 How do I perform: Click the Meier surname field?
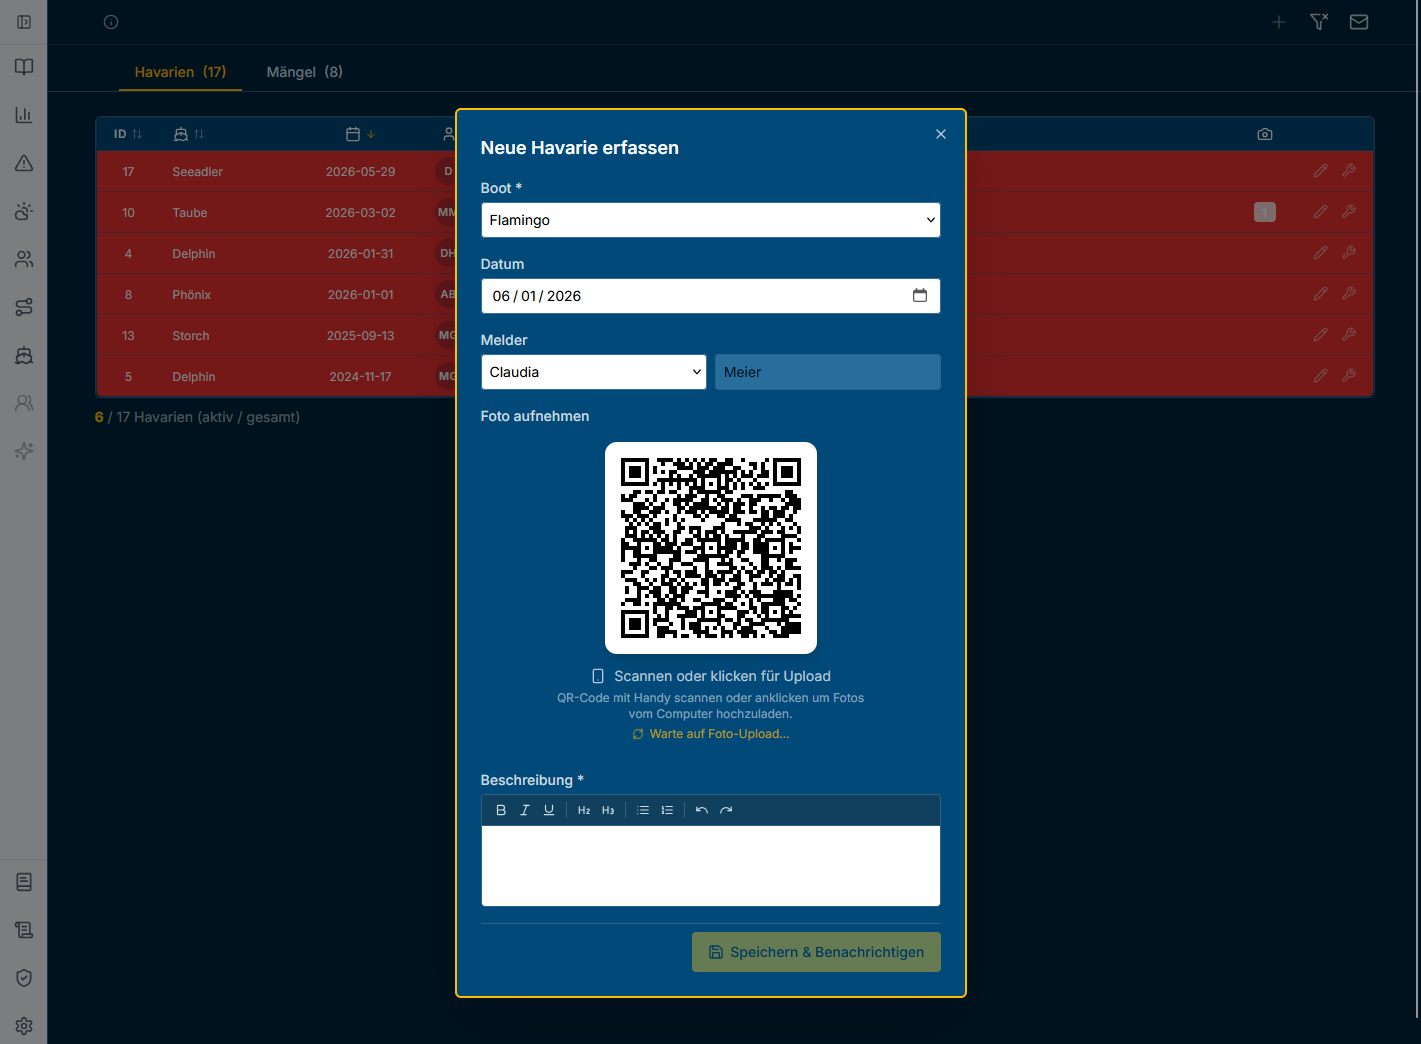click(x=827, y=372)
